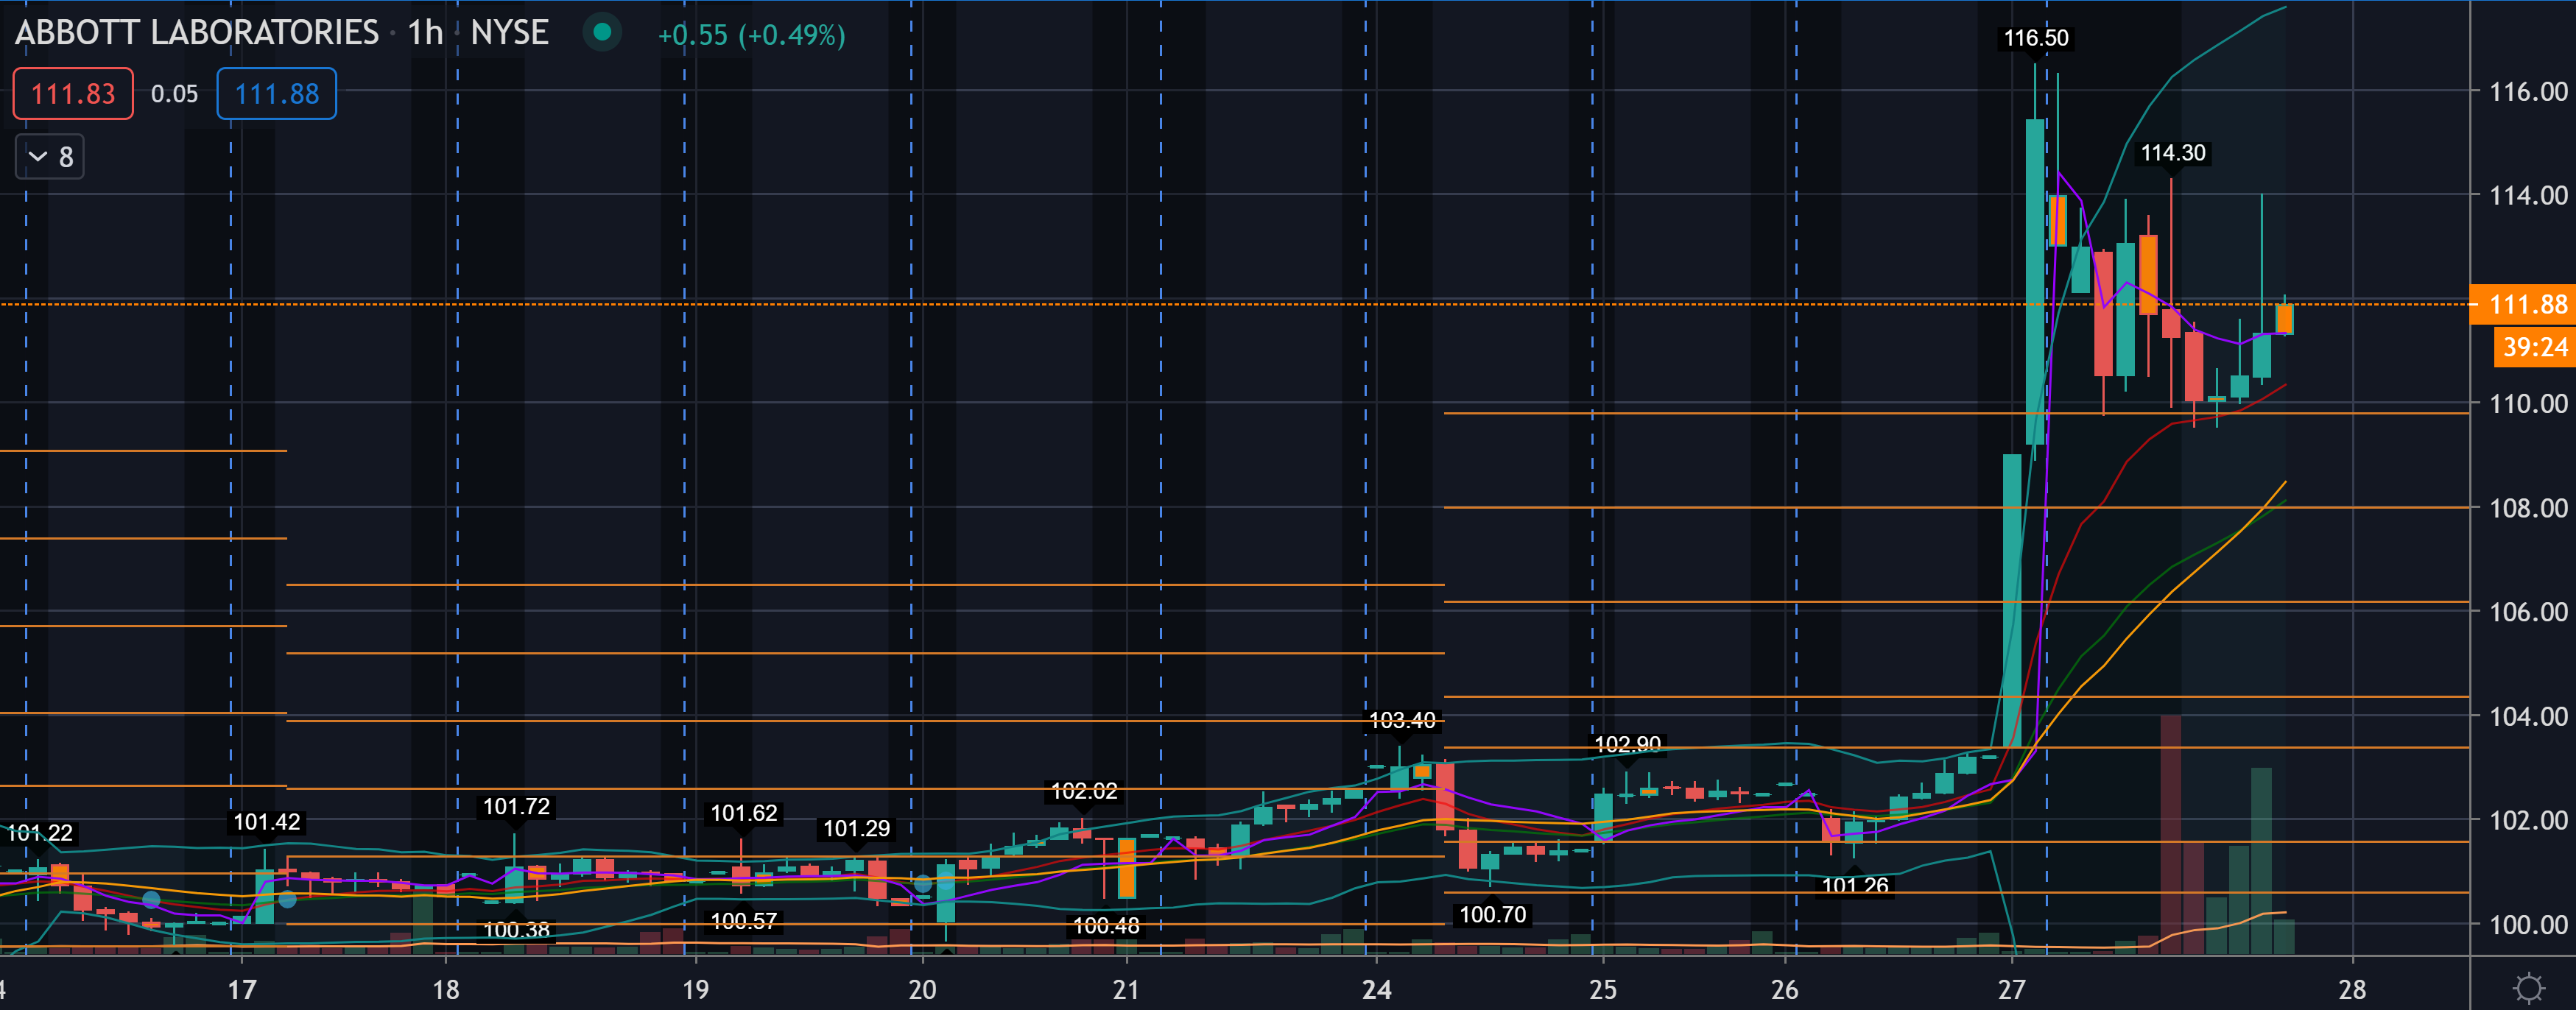Click the tall red volume bar on day 27
This screenshot has width=2576, height=1010.
click(x=2171, y=834)
